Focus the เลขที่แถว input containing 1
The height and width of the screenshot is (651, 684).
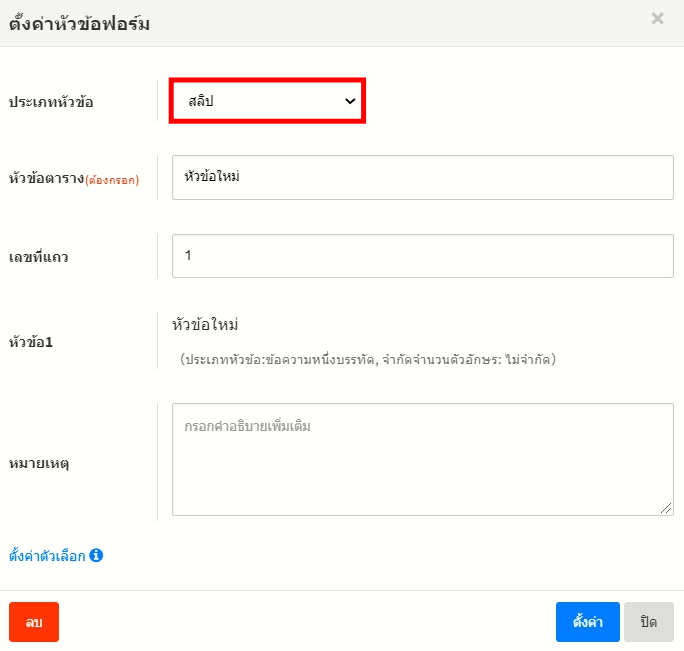click(422, 256)
